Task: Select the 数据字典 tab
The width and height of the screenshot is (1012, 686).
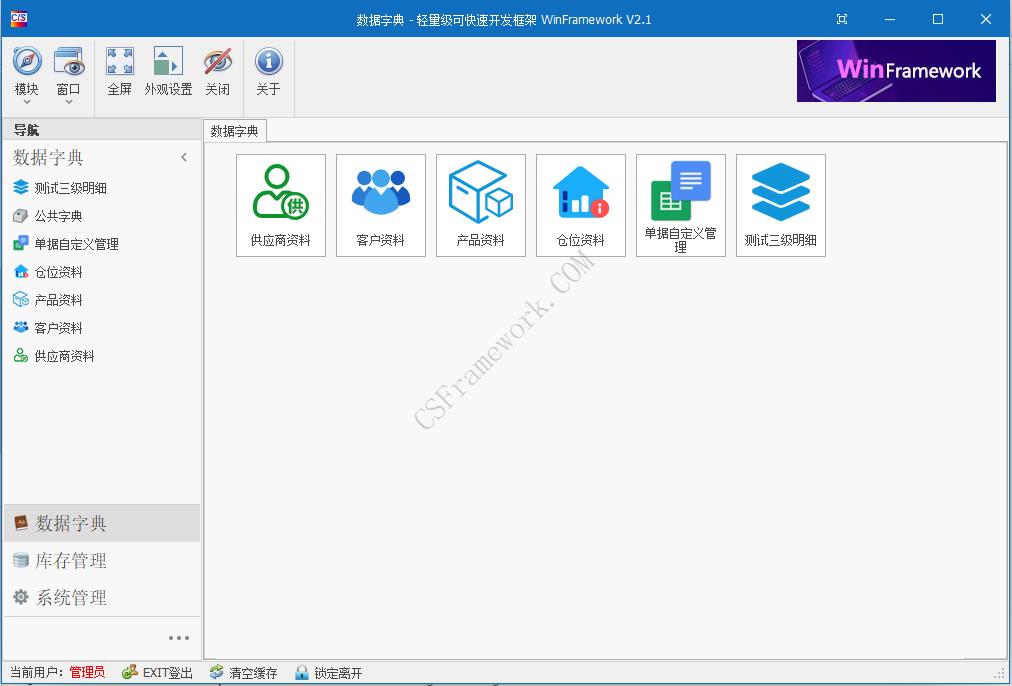Action: [x=232, y=130]
